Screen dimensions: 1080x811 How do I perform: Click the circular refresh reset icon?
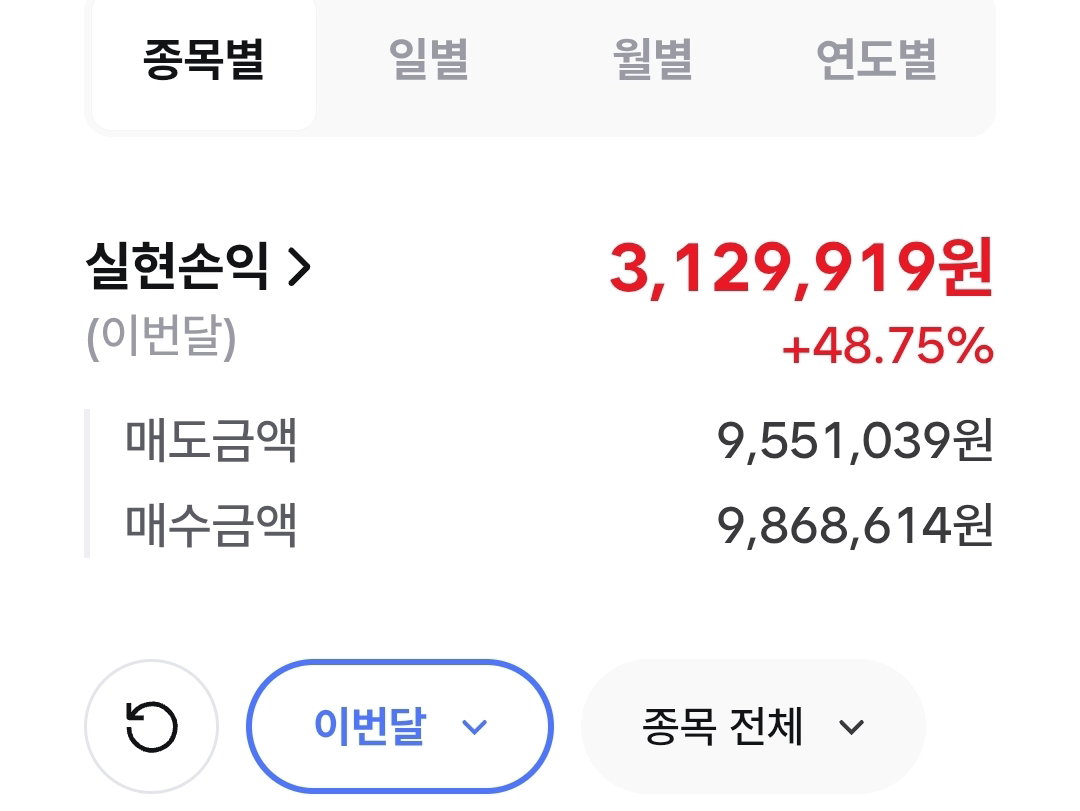point(152,726)
